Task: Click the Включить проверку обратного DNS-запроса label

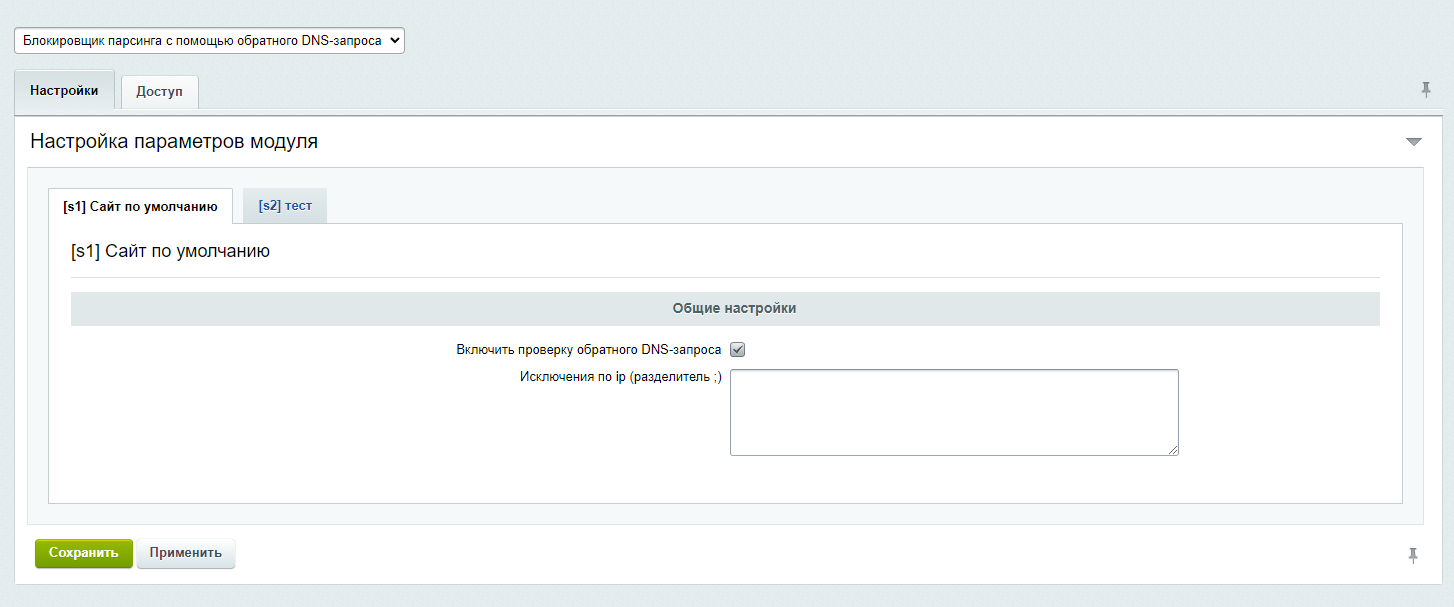Action: coord(588,350)
